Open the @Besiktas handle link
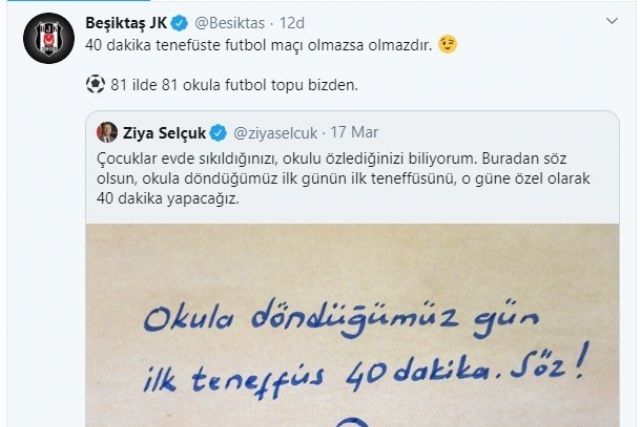 pos(229,23)
